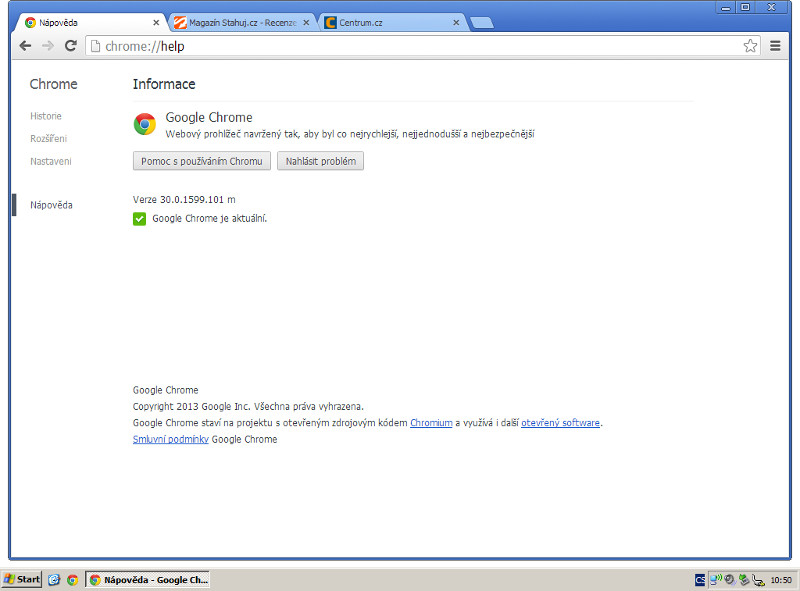Image resolution: width=800 pixels, height=591 pixels.
Task: Open the Smluvní podmínky link
Action: point(170,439)
